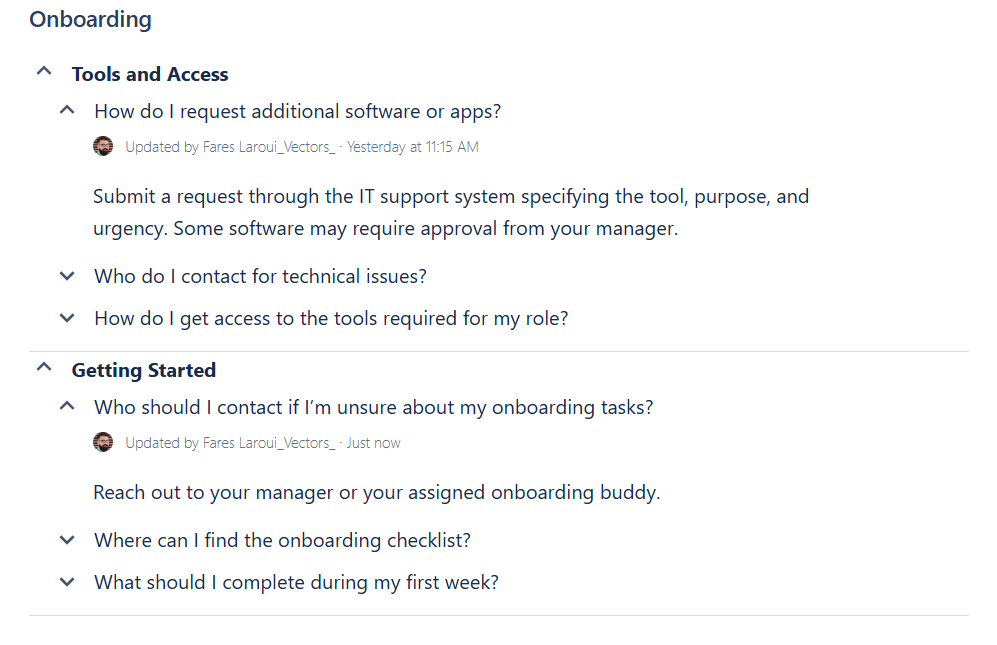Collapse the software request question answer
This screenshot has height=645, width=997.
66,110
